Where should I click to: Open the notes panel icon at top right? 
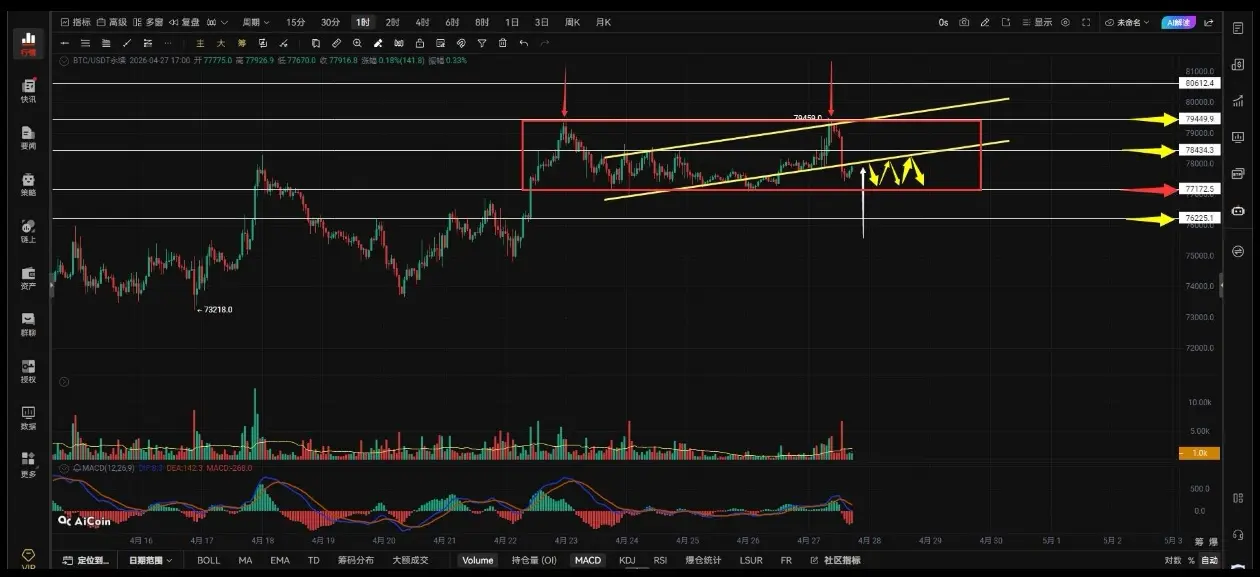1238,28
